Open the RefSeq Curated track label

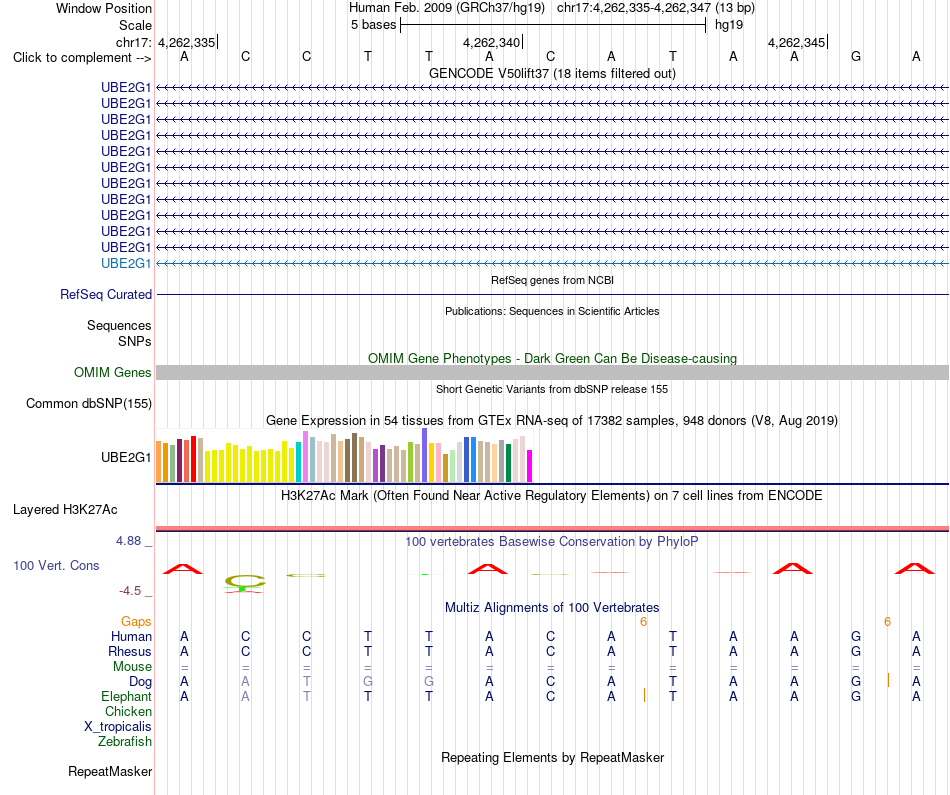(106, 294)
